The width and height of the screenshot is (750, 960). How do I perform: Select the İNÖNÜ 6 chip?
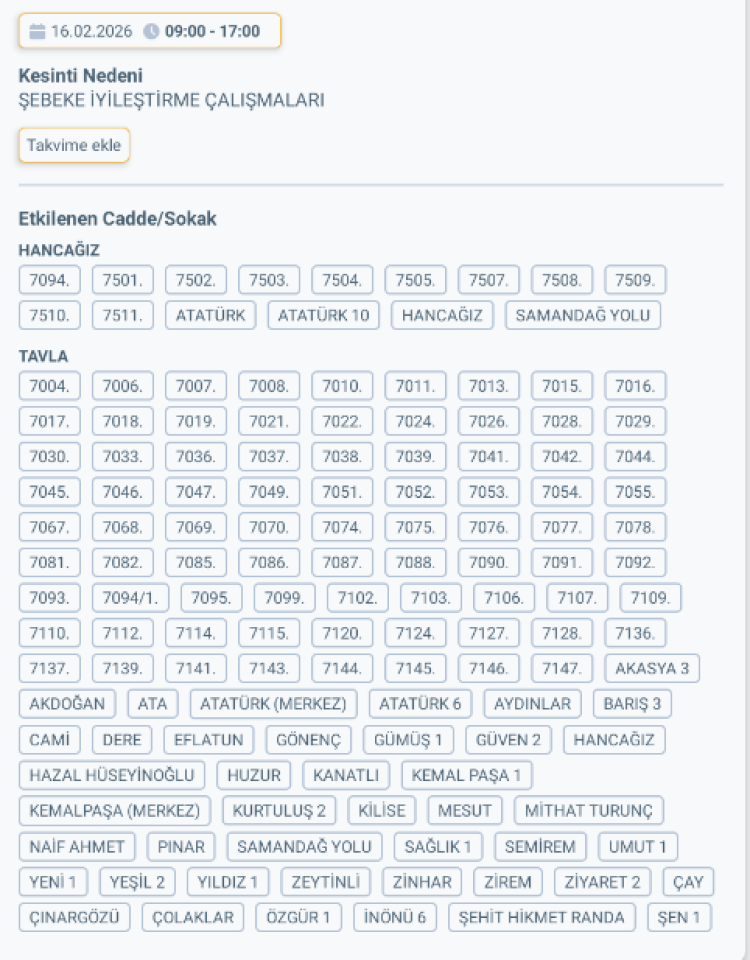[x=395, y=917]
